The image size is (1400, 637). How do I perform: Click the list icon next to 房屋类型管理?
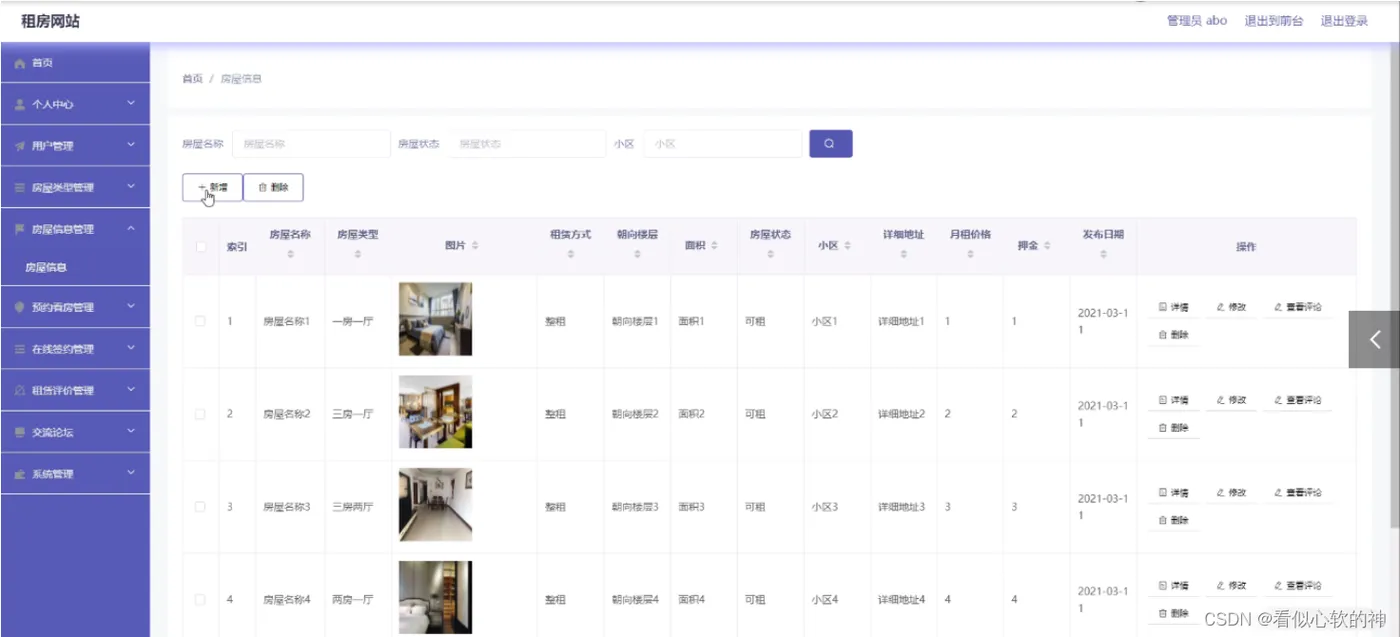coord(20,187)
